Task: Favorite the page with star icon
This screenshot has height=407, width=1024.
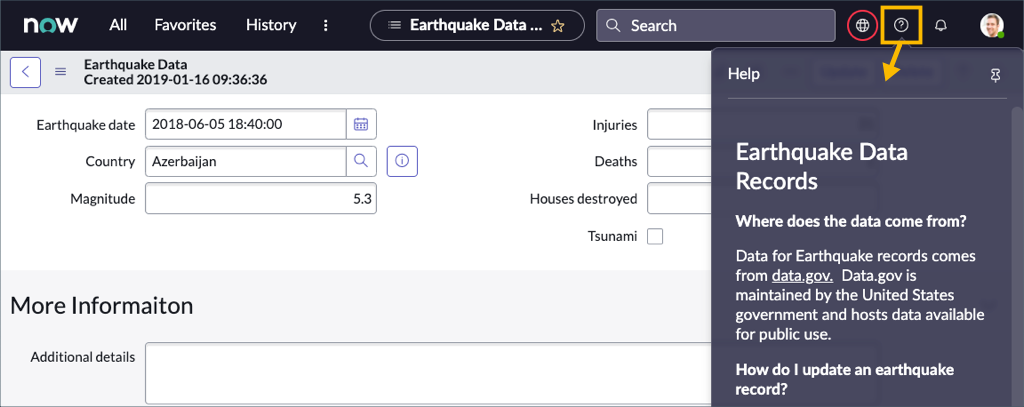Action: (558, 26)
